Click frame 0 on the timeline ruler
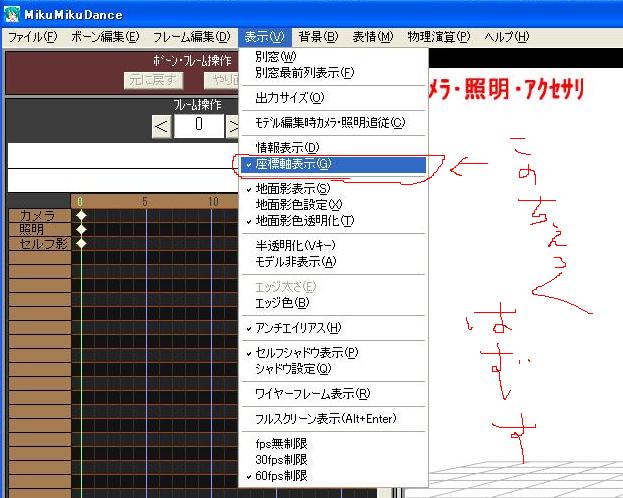The width and height of the screenshot is (623, 498). (80, 202)
